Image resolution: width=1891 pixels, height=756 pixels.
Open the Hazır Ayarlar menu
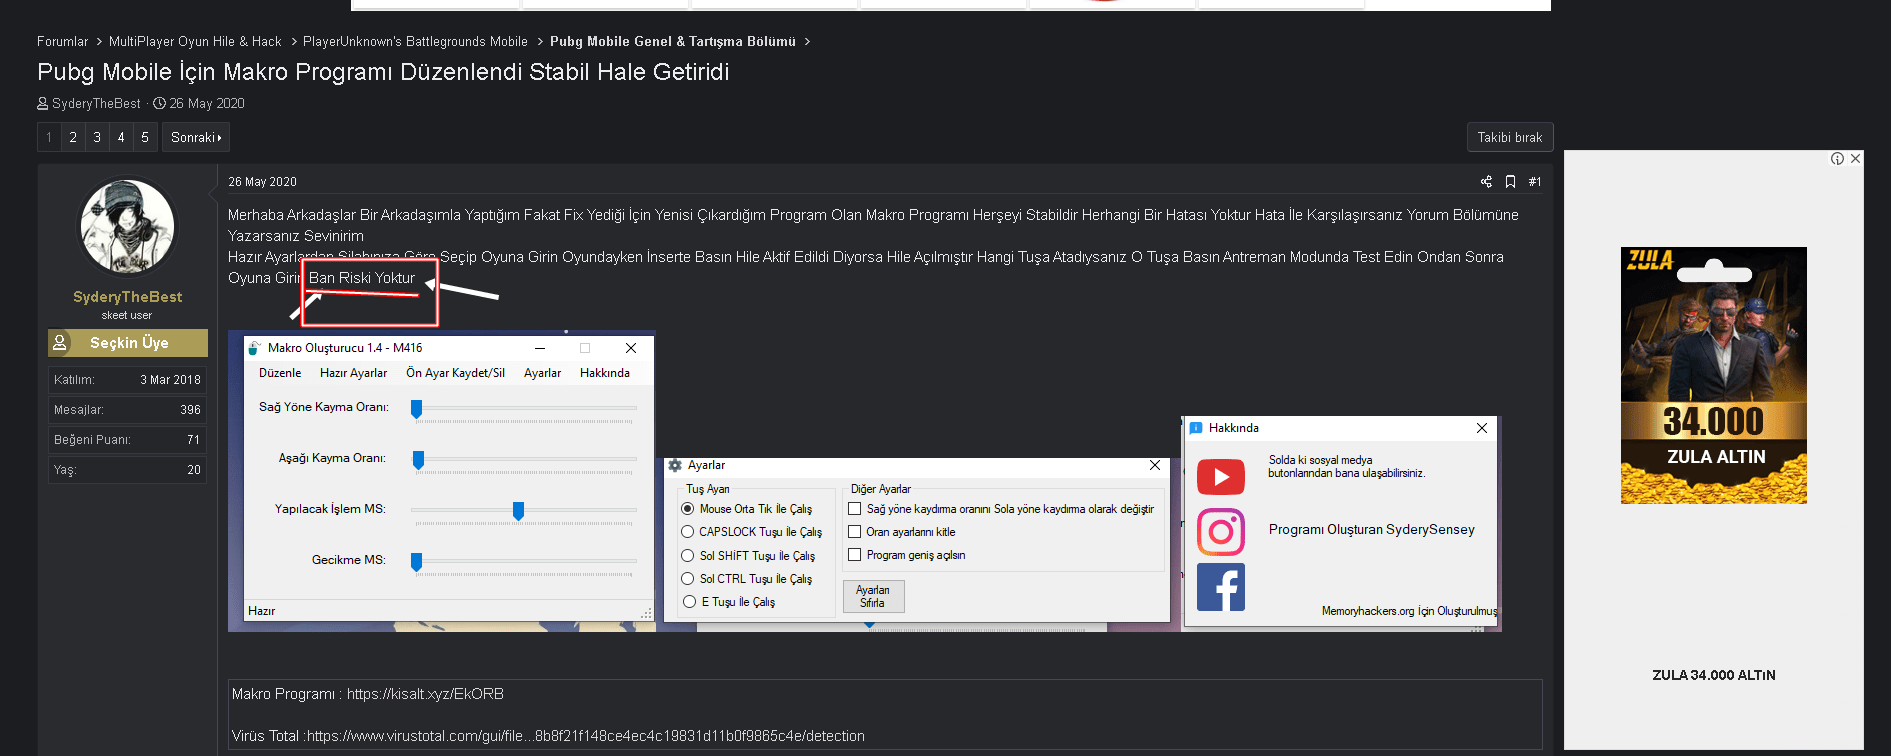pos(353,373)
